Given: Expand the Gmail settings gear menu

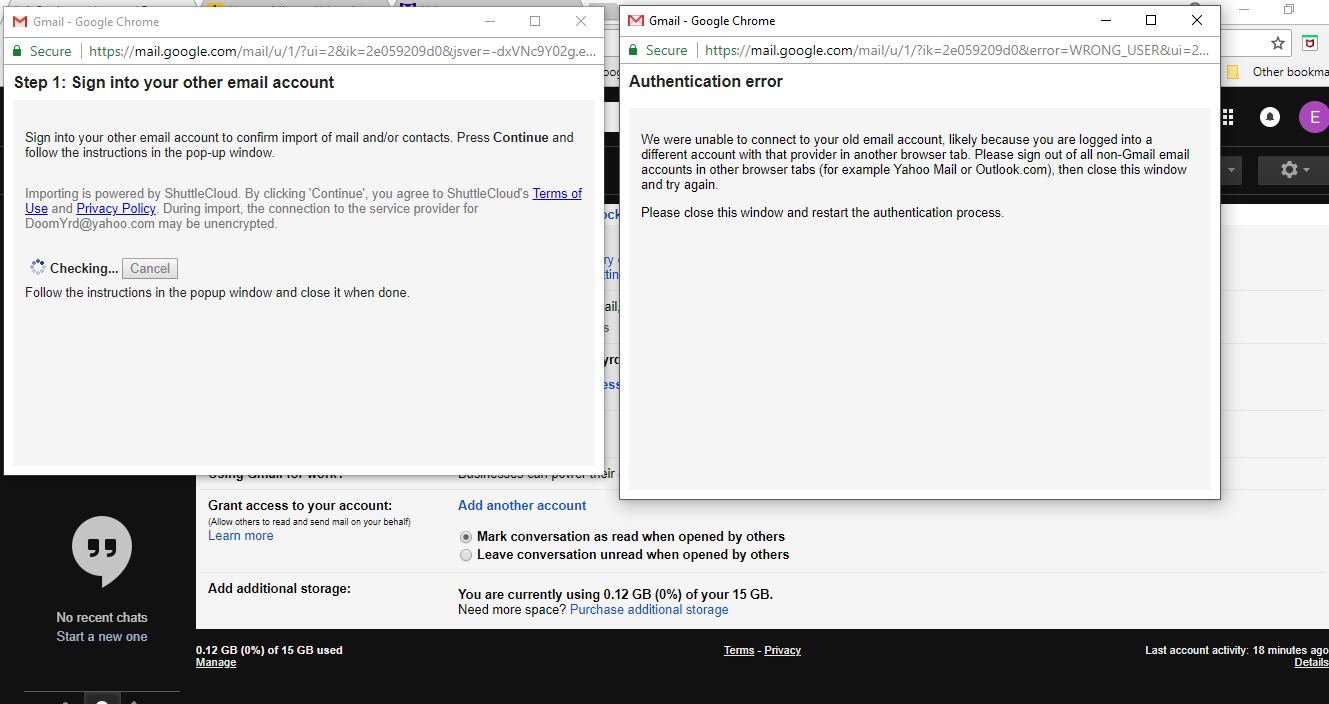Looking at the screenshot, I should (x=1294, y=170).
